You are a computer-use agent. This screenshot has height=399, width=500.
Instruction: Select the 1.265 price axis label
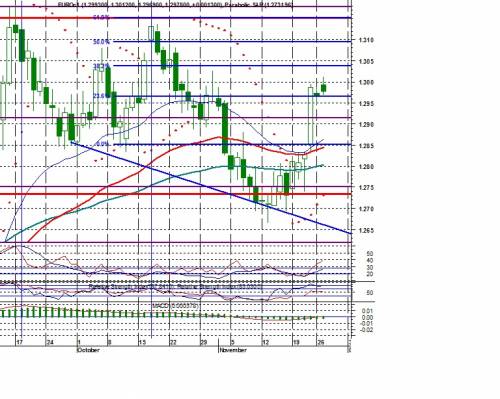coord(366,231)
